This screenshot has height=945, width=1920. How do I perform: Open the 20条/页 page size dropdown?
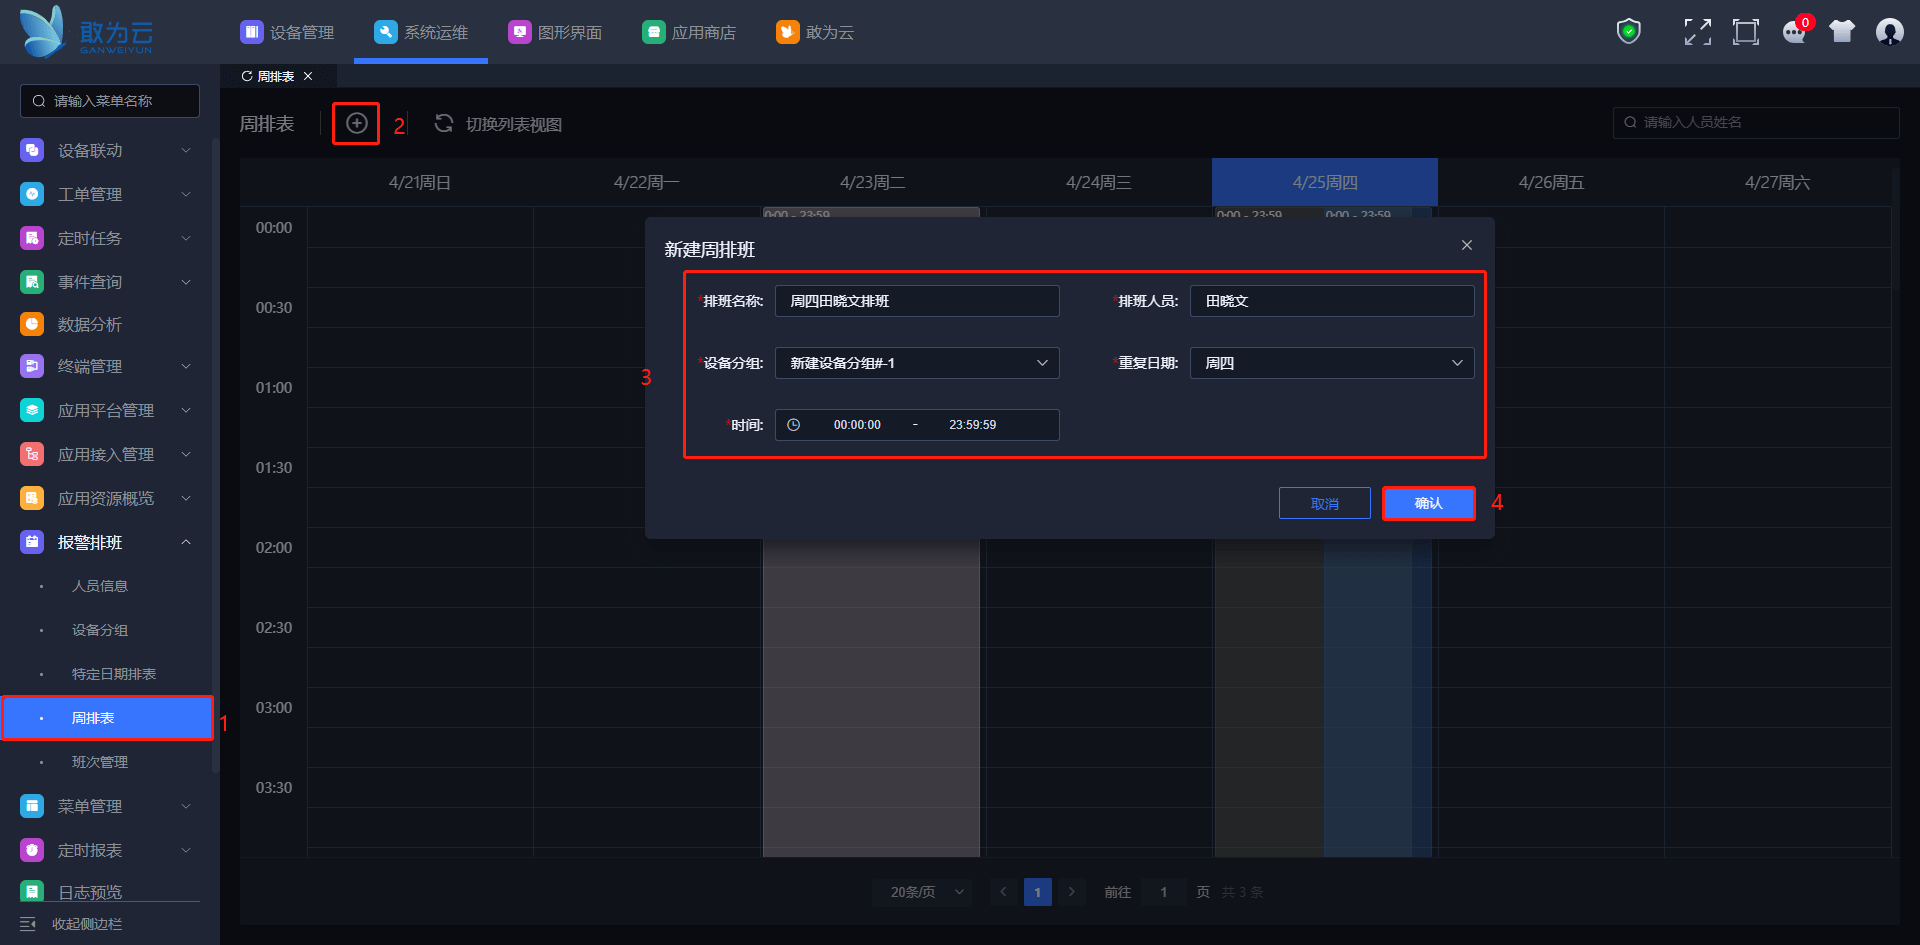tap(926, 892)
